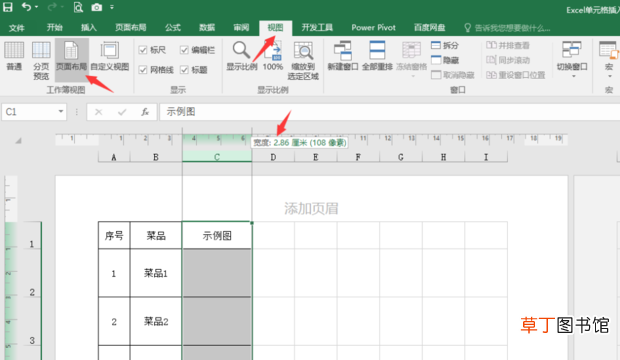
Task: Click the 并排查看 button
Action: (508, 45)
